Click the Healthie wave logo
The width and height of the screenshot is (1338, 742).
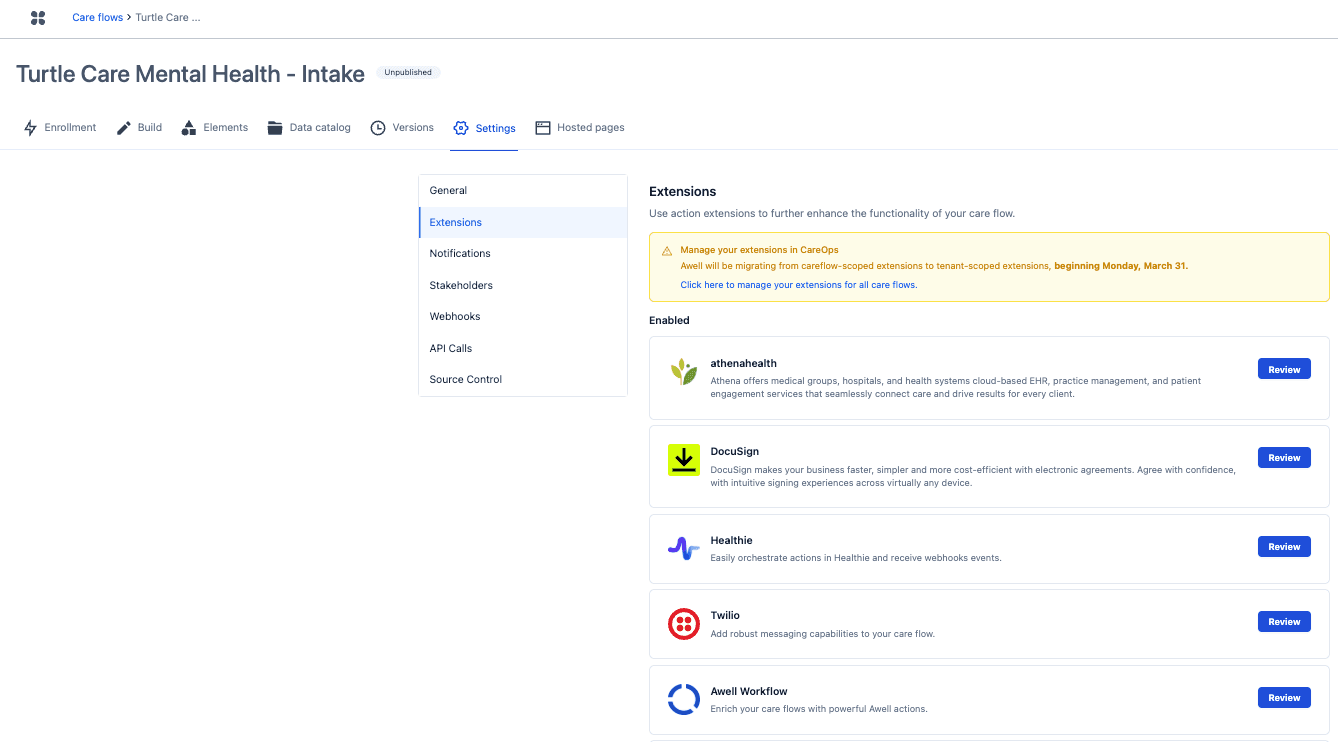(684, 548)
